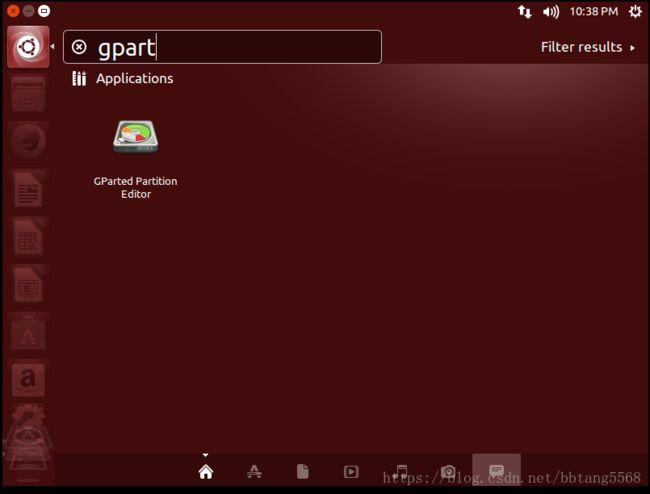
Task: Clear the Dash search text
Action: (x=79, y=47)
